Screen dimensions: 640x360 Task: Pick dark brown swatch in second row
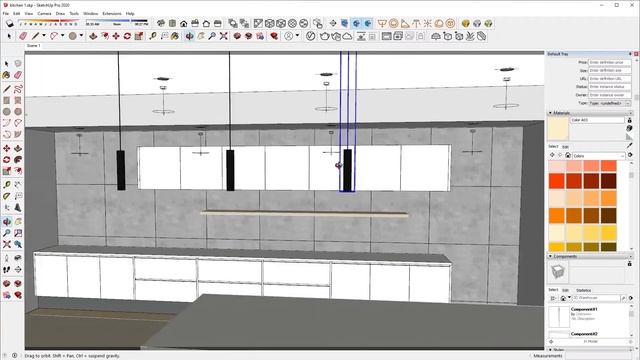[609, 181]
